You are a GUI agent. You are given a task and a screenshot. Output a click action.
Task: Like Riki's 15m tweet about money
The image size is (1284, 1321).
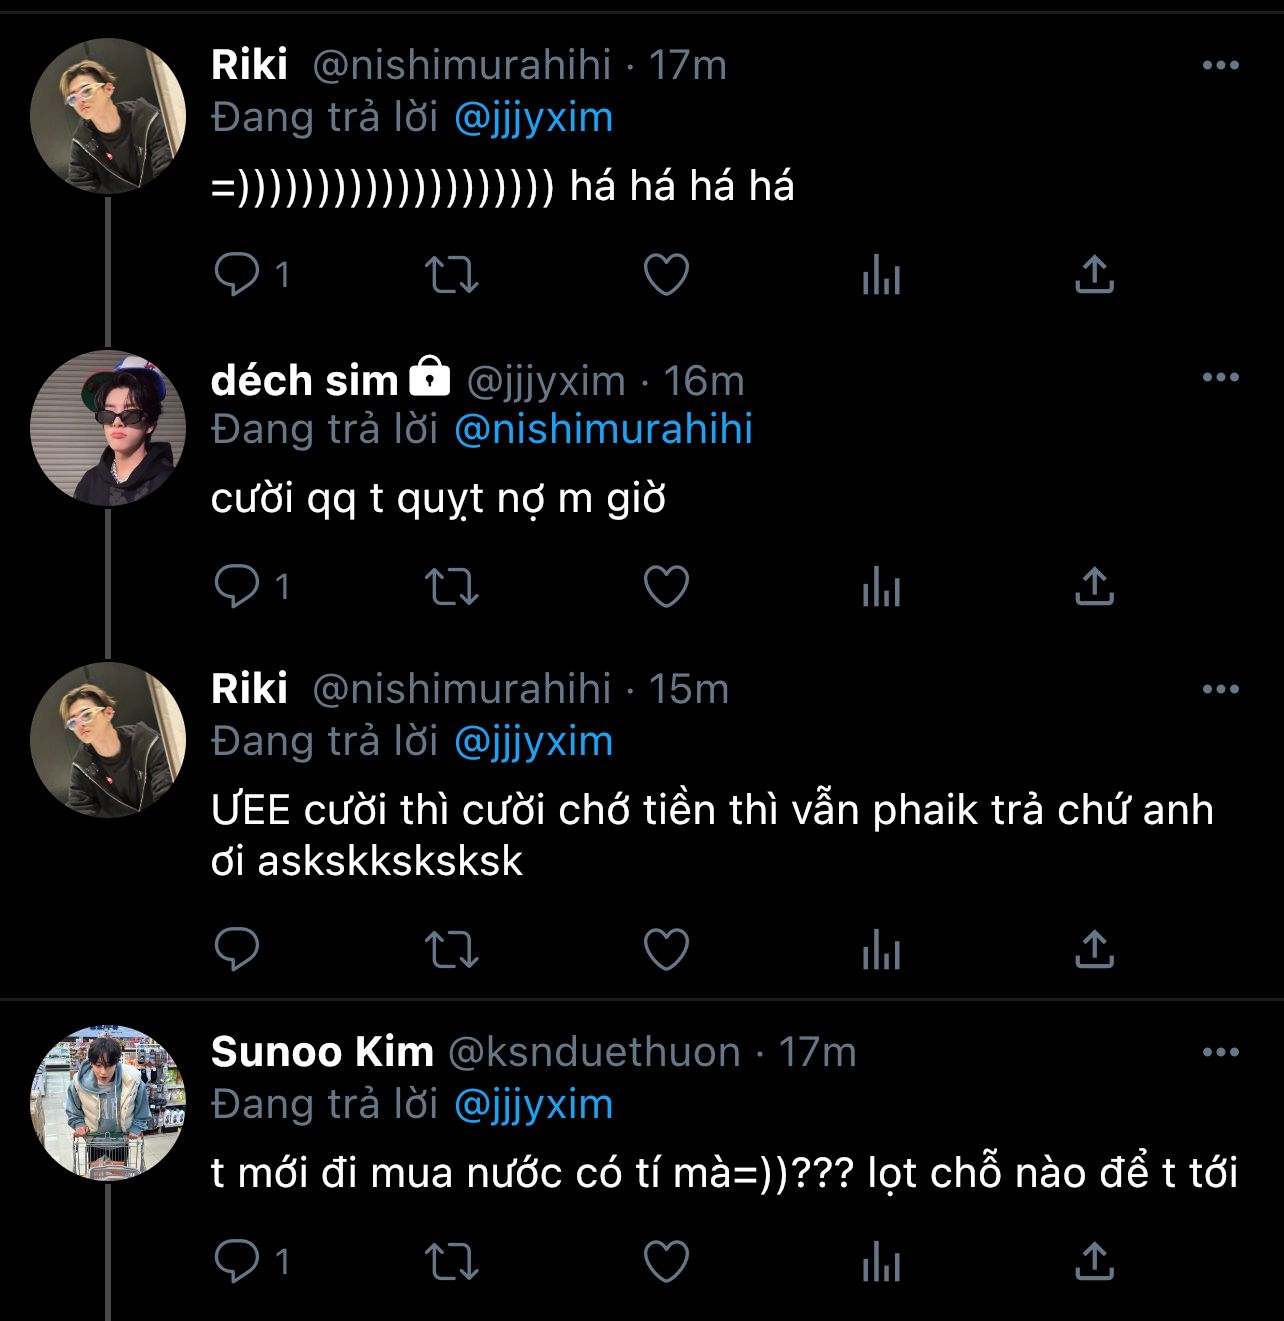(x=666, y=949)
